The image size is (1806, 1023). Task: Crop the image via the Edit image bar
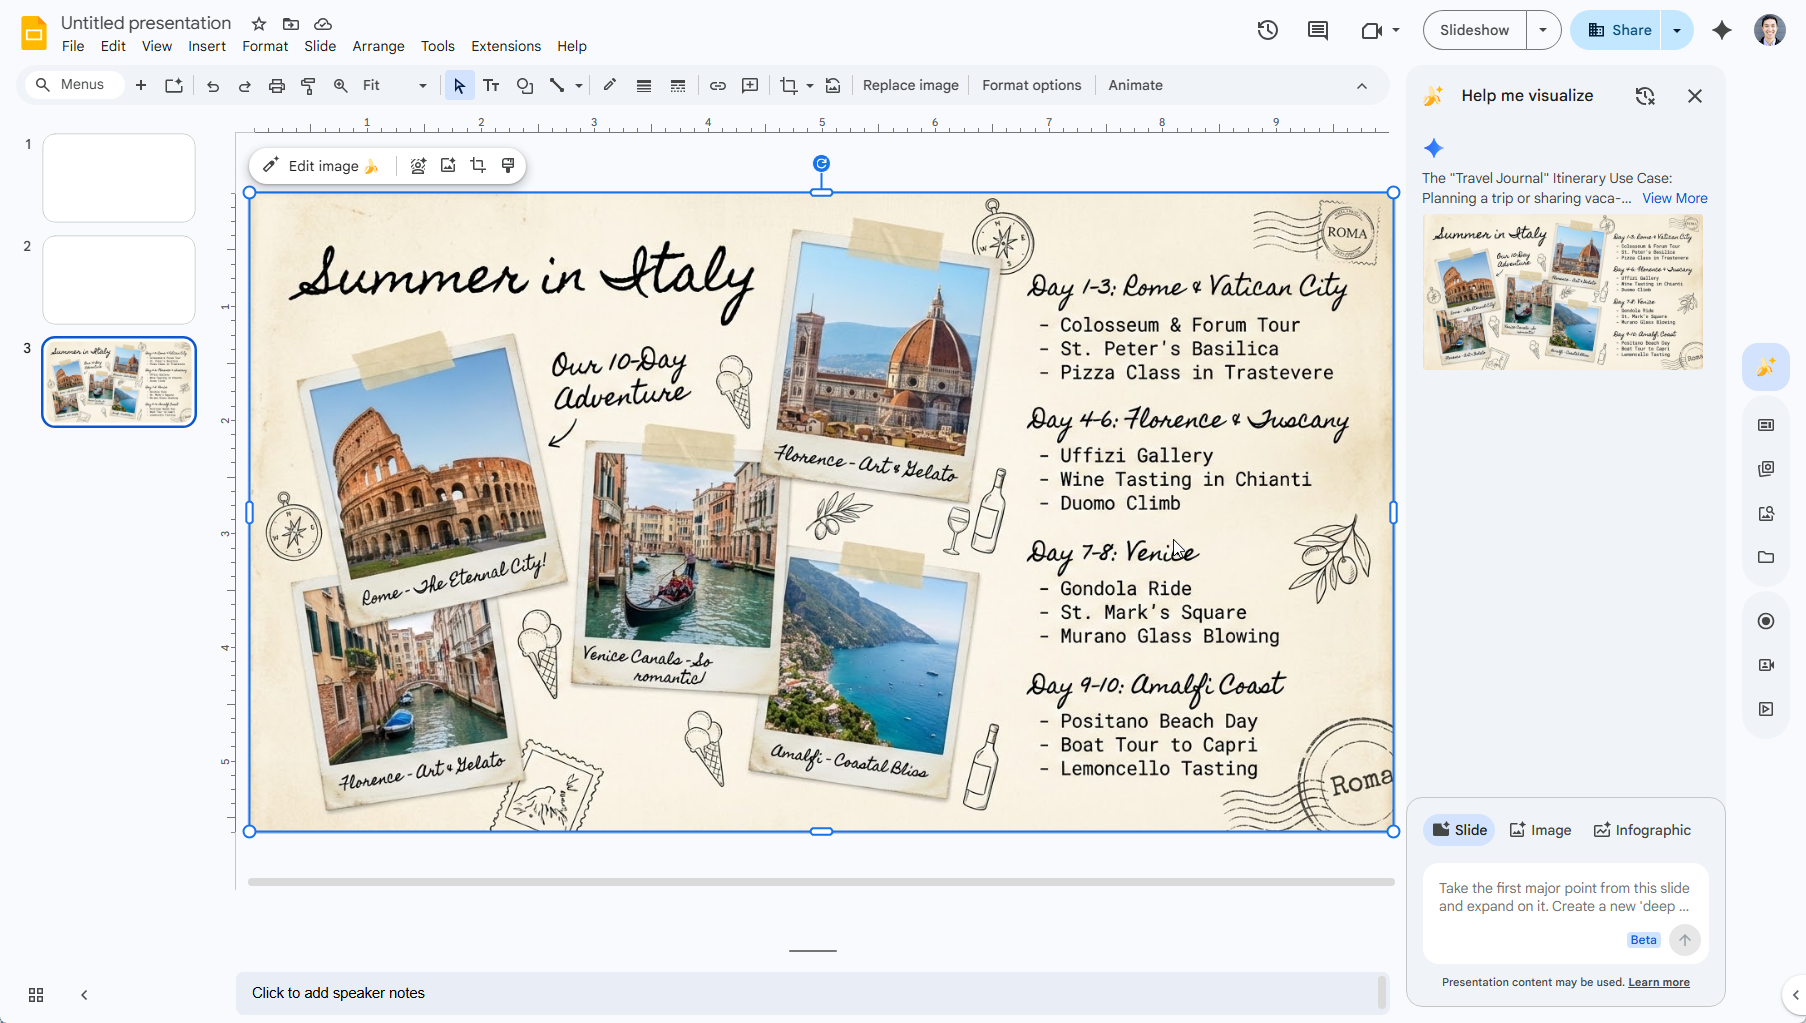point(478,165)
